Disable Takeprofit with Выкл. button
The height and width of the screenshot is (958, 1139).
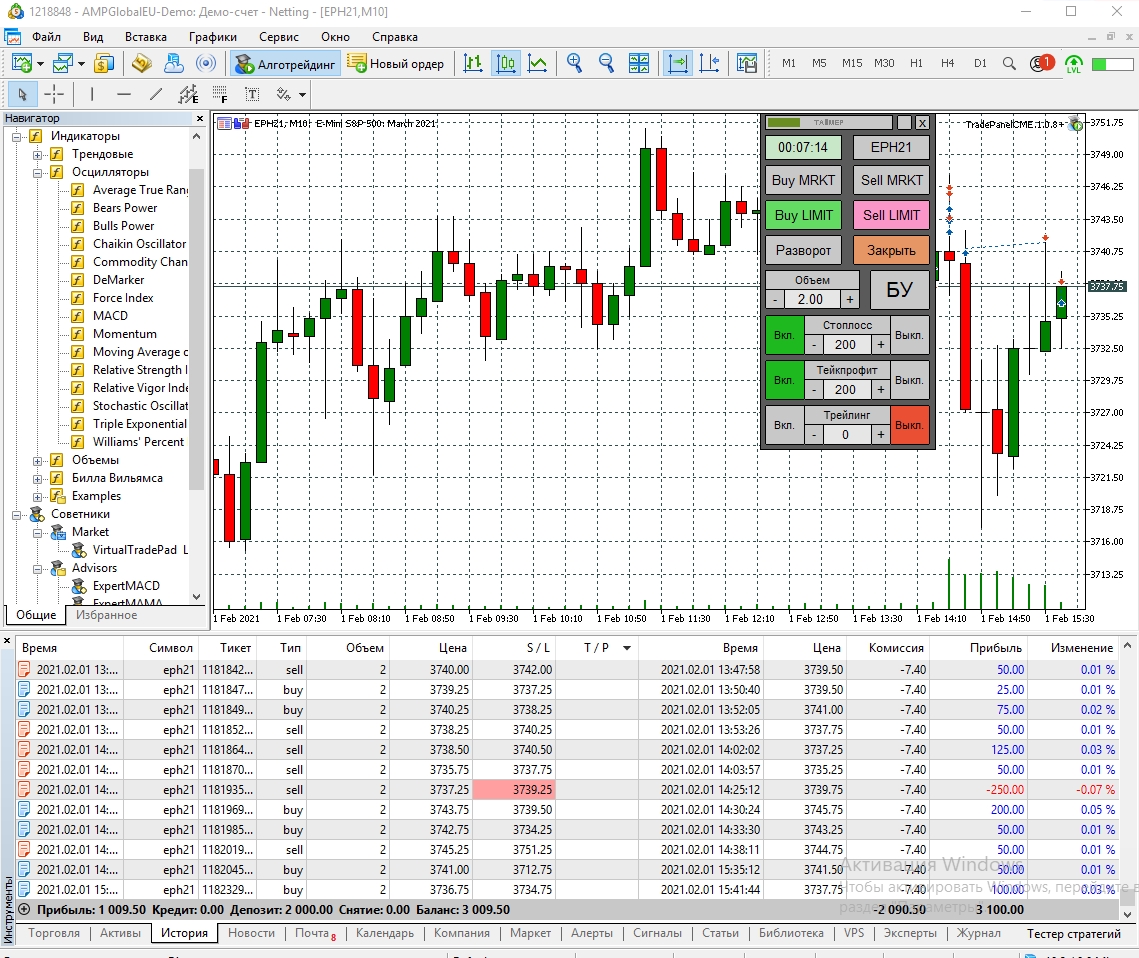[x=909, y=380]
